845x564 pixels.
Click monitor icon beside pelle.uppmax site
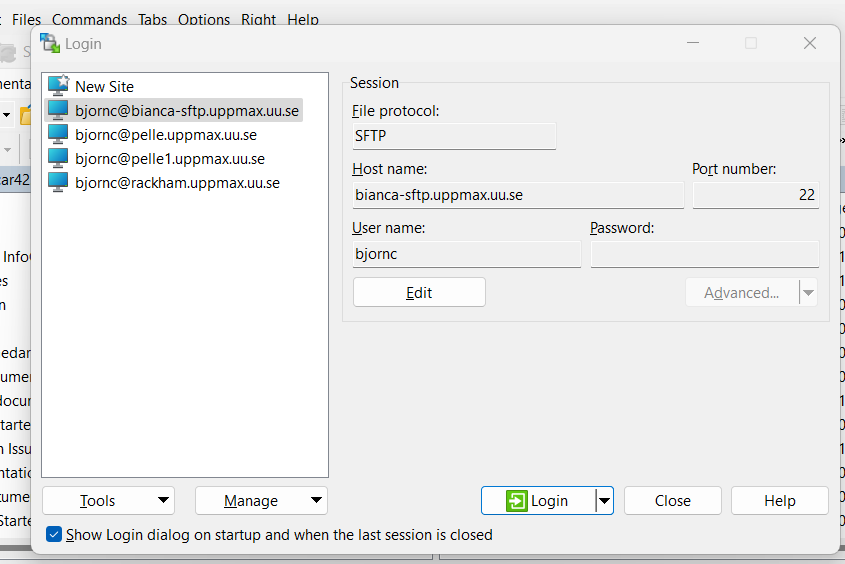58,134
